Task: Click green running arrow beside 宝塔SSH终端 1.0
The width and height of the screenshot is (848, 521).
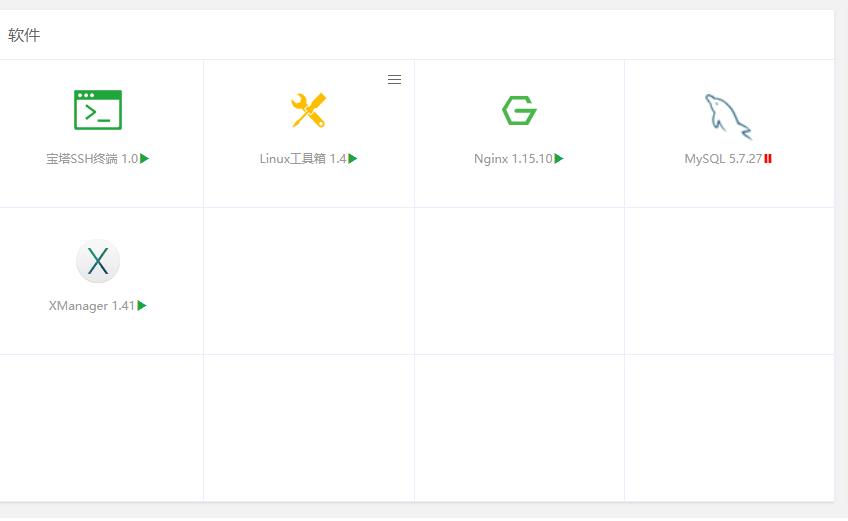Action: (x=144, y=159)
